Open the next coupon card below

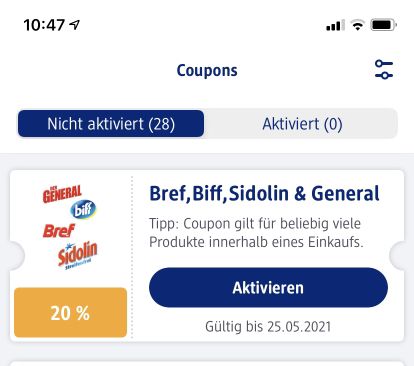tap(207, 363)
